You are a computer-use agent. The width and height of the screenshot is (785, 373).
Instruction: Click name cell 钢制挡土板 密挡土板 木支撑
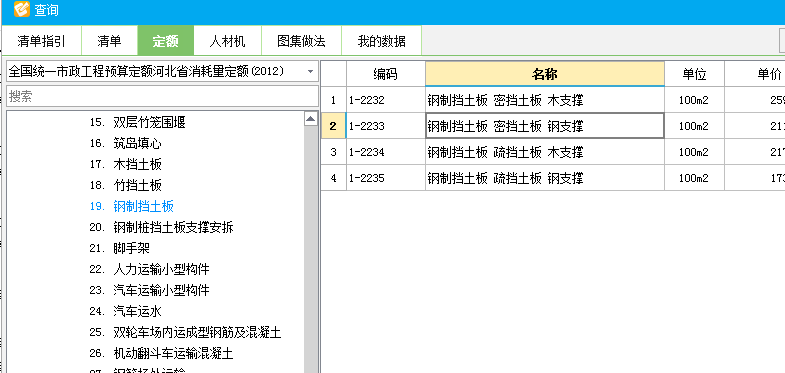545,100
